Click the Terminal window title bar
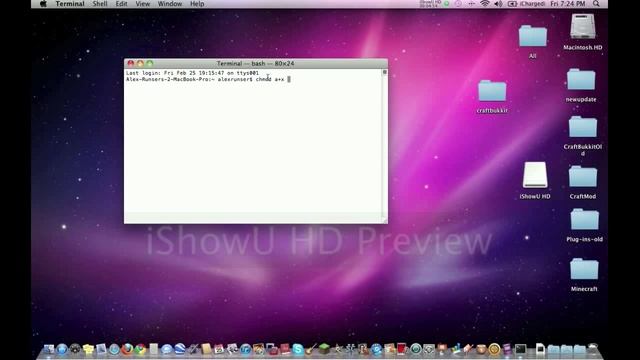This screenshot has width=640, height=360. click(x=256, y=63)
